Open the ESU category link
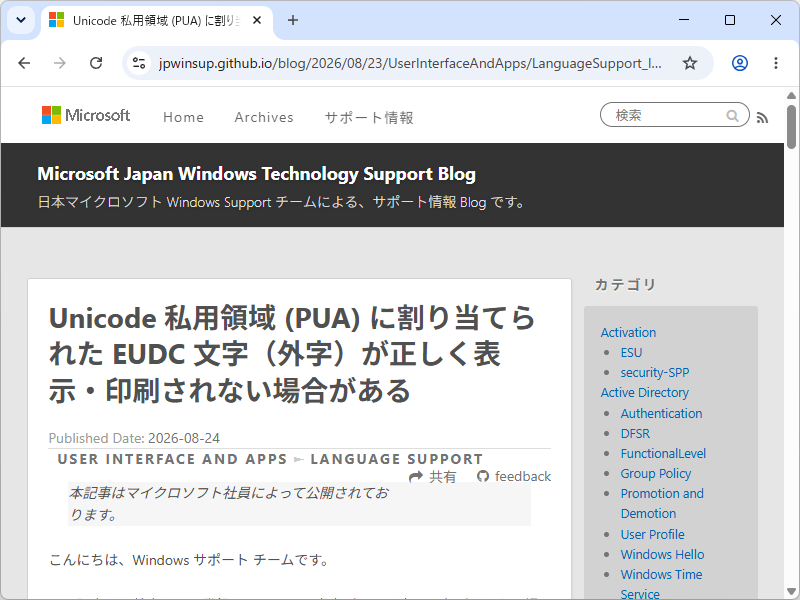The height and width of the screenshot is (600, 800). pos(631,353)
